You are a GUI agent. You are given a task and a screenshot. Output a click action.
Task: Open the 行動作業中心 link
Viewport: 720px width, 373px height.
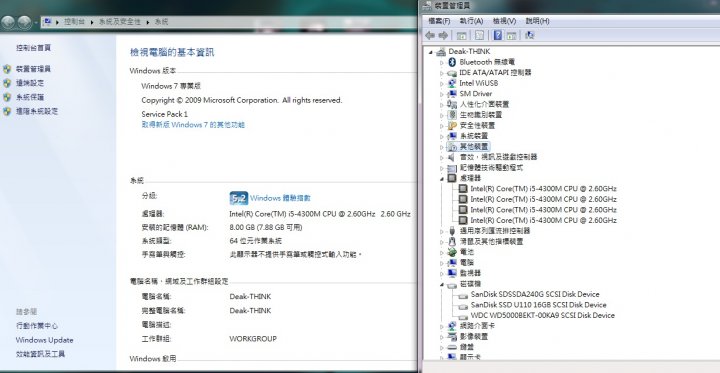coord(37,326)
